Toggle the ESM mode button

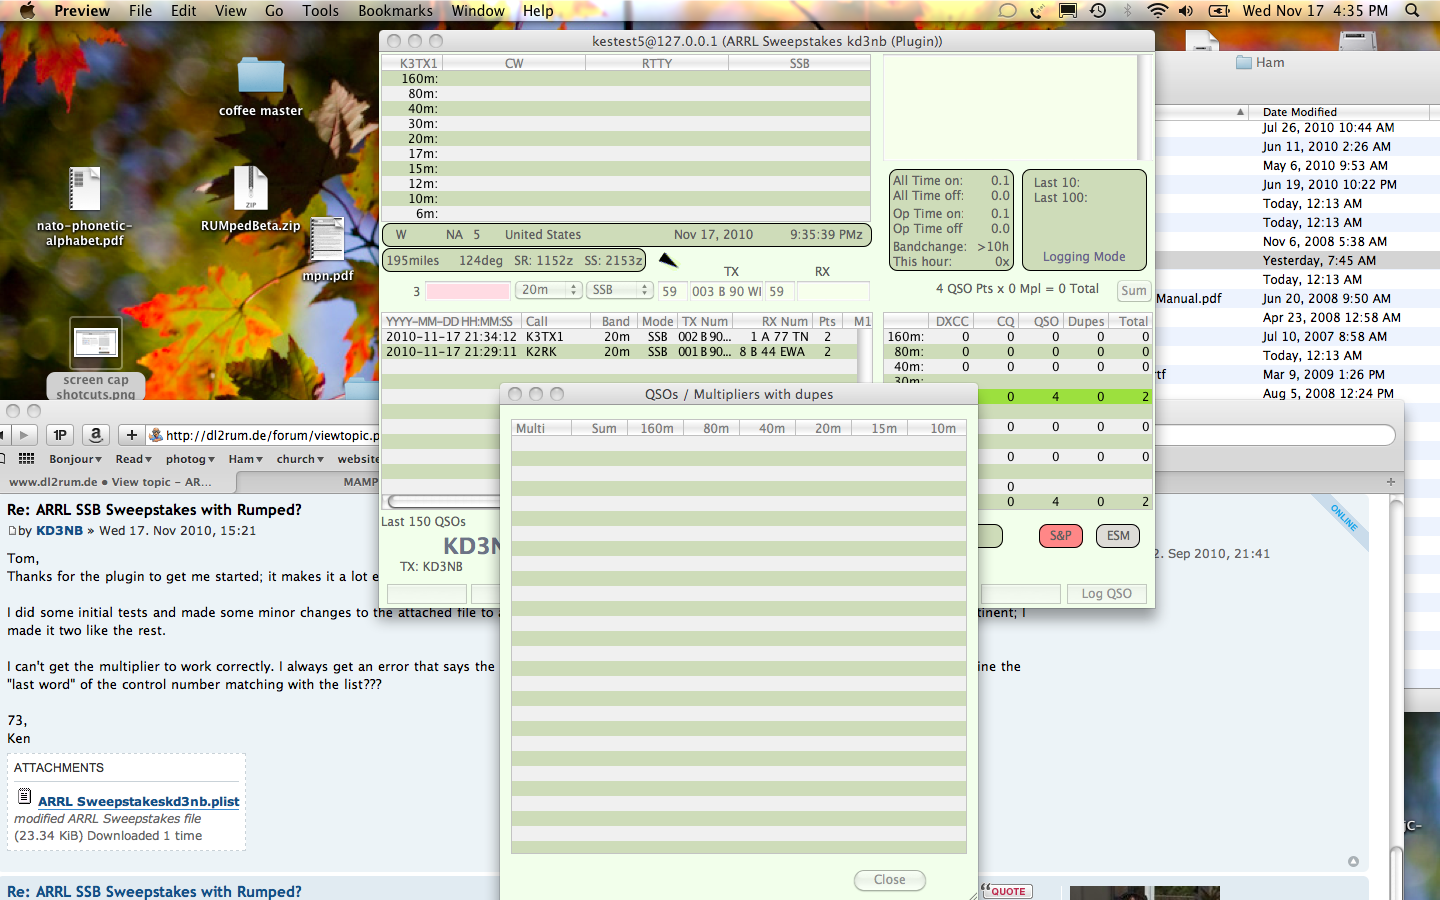coord(1118,536)
